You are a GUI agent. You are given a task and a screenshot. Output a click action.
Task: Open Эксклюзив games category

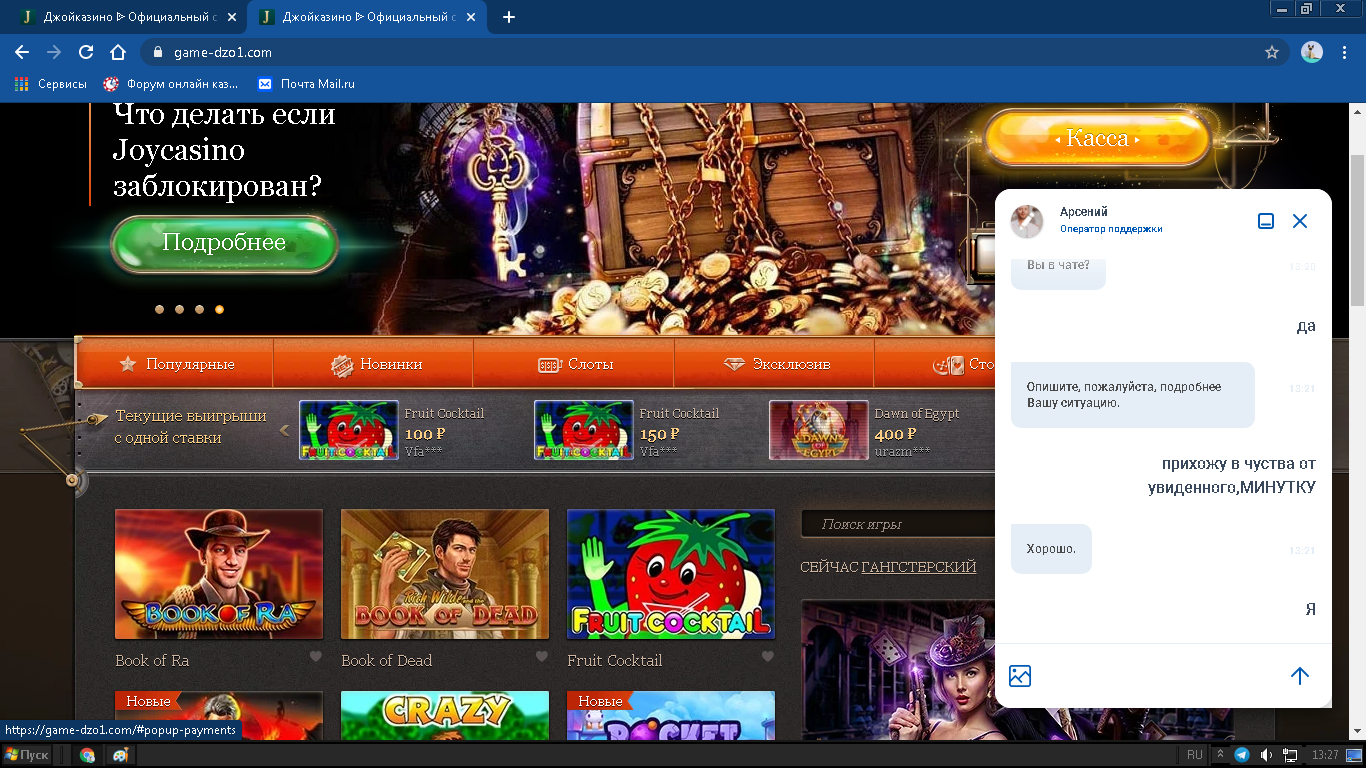(x=775, y=364)
